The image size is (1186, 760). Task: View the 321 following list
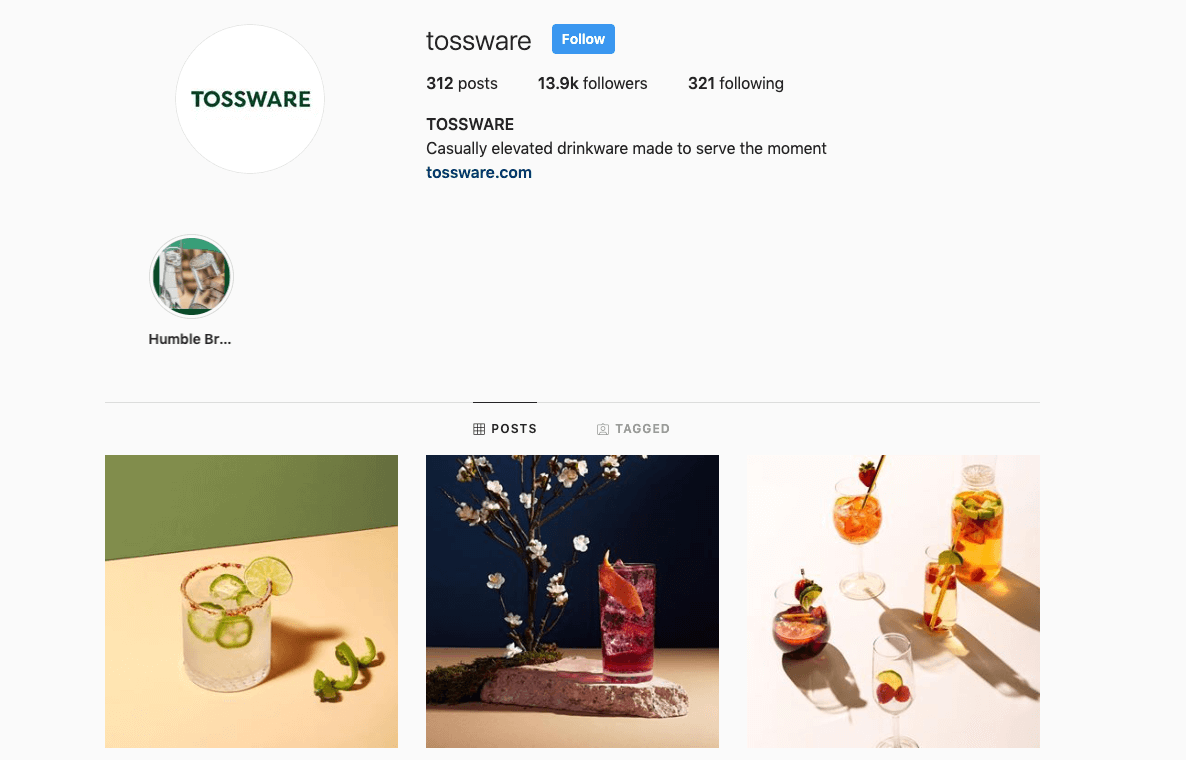(x=735, y=83)
